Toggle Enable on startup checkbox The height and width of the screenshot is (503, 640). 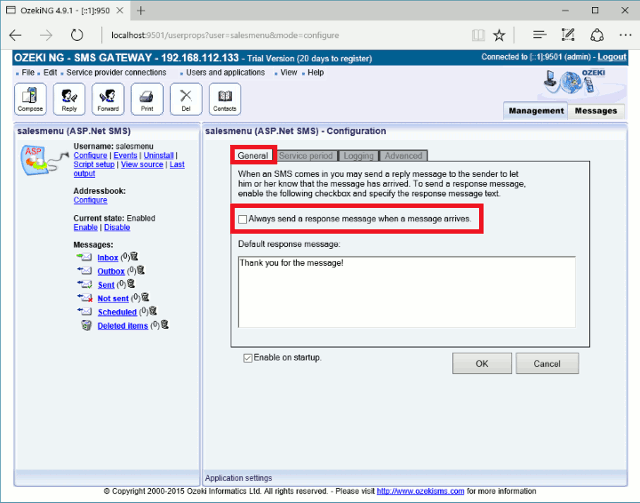coord(248,358)
